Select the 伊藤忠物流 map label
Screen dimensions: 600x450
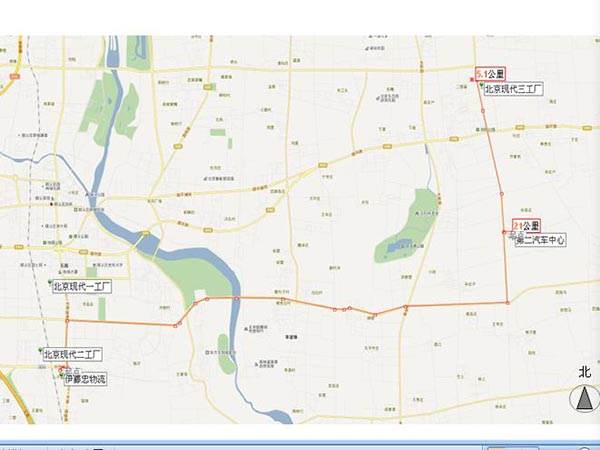tap(87, 379)
